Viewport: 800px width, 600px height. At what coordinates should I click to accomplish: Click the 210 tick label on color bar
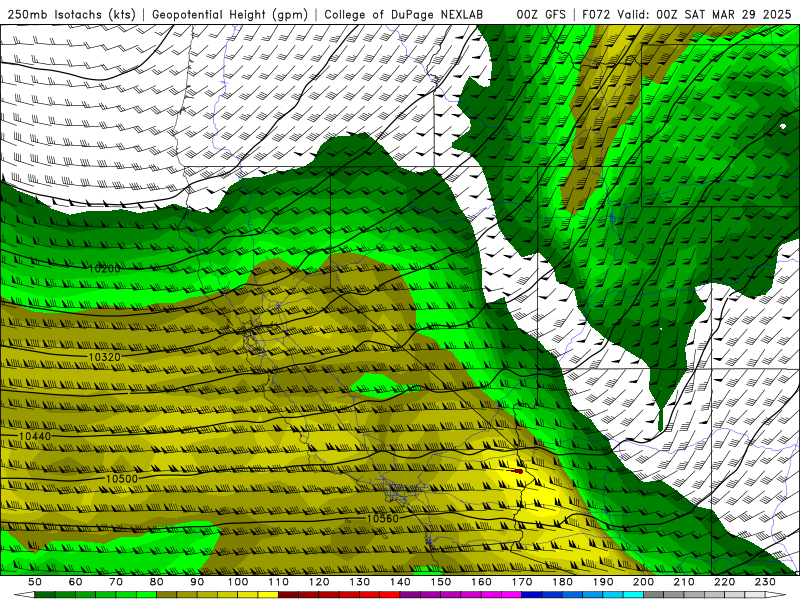684,582
